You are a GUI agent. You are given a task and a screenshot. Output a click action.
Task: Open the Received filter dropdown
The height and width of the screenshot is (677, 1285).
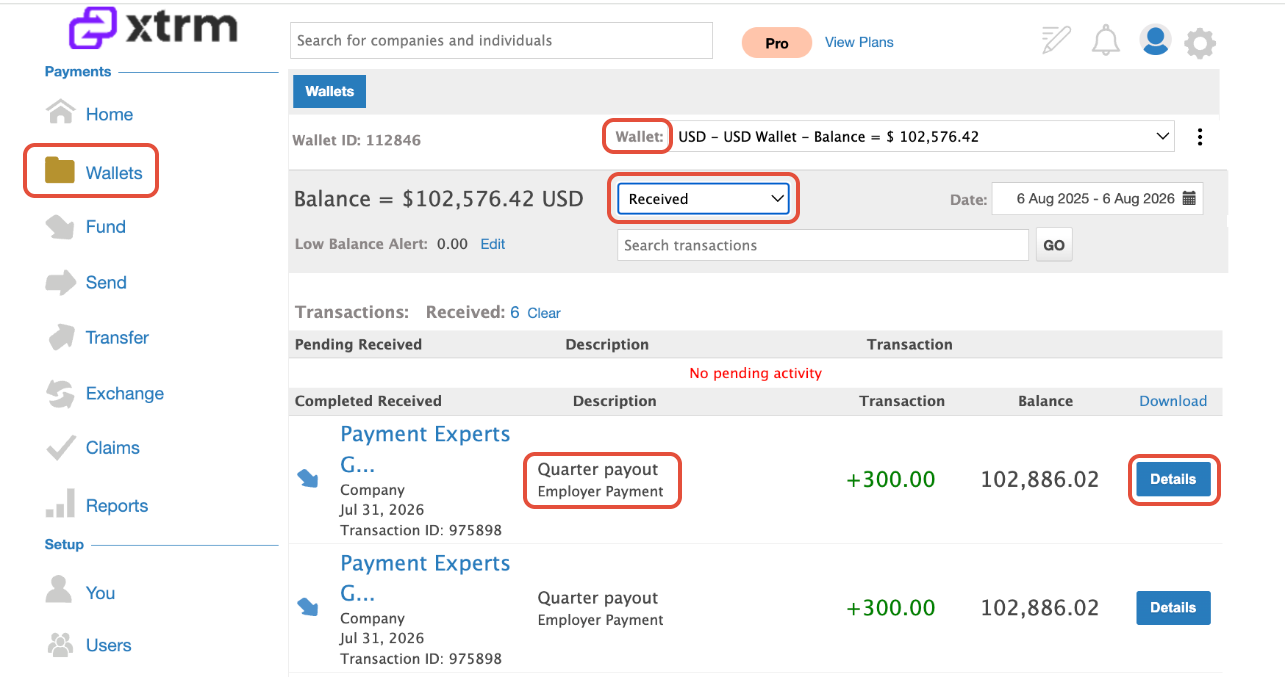tap(704, 199)
